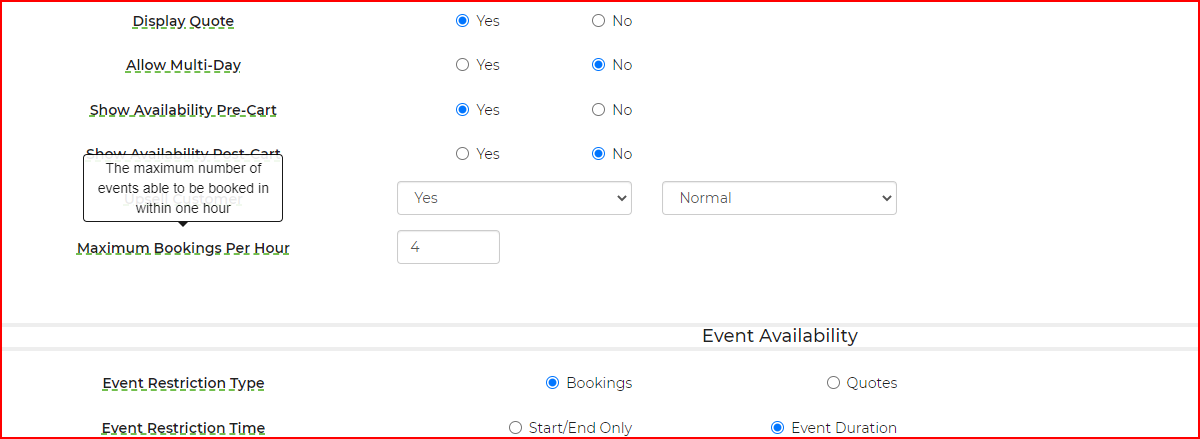1200x439 pixels.
Task: Choose No for Show Availability Pre-Cart
Action: coord(598,110)
